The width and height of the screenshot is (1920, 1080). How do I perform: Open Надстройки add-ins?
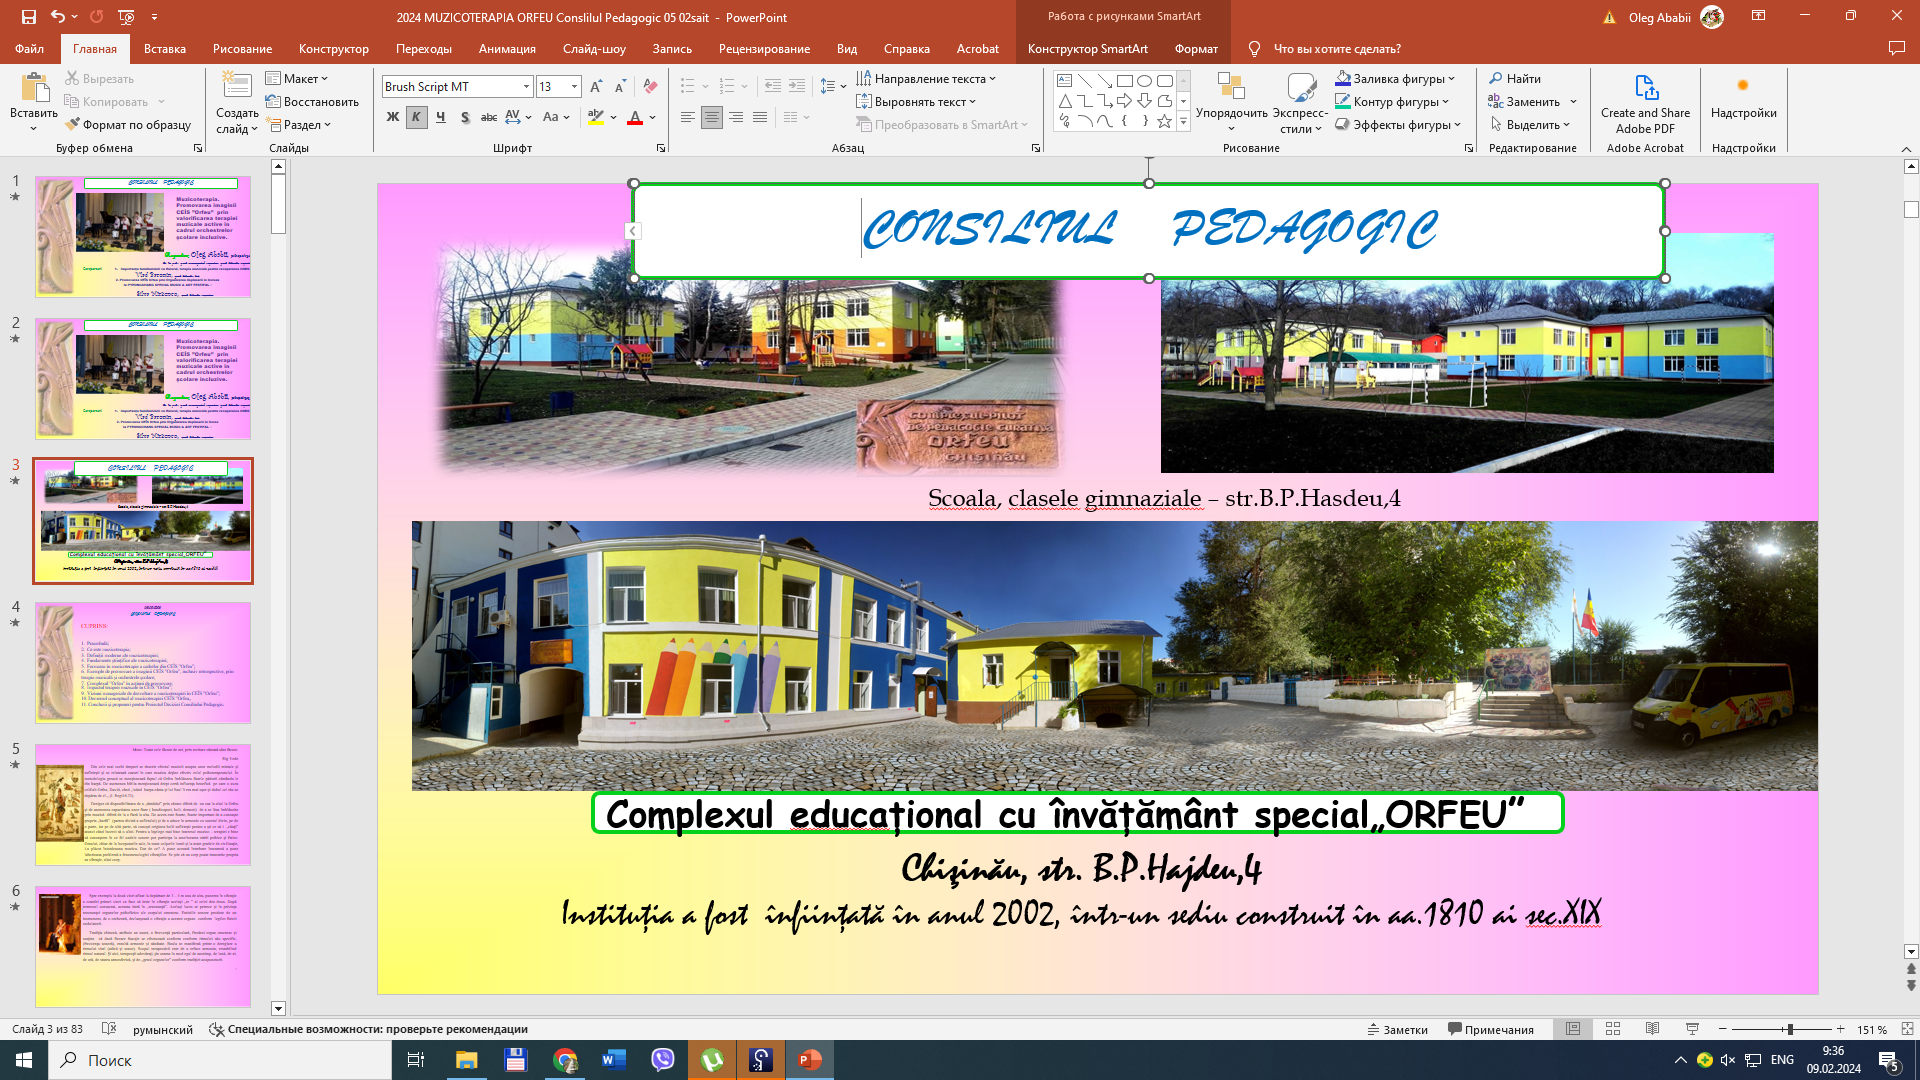[1743, 97]
